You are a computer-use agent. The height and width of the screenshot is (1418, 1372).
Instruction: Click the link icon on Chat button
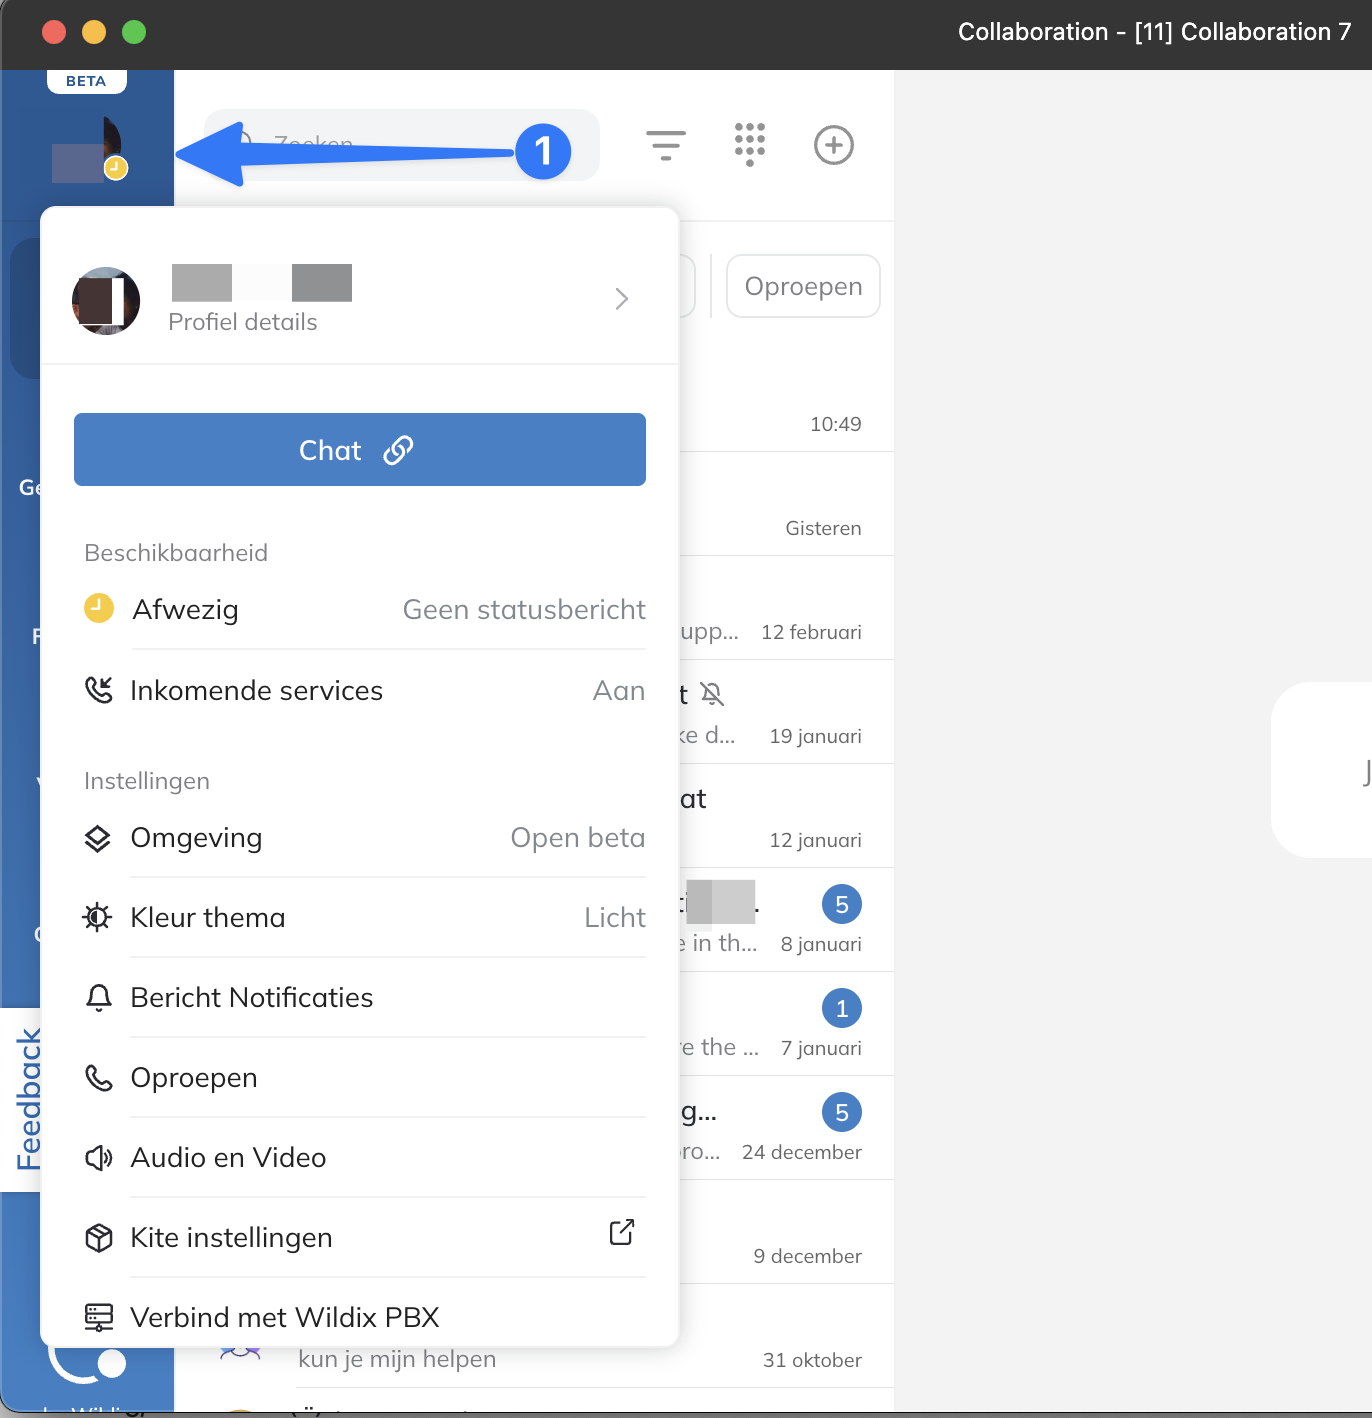[x=398, y=450]
